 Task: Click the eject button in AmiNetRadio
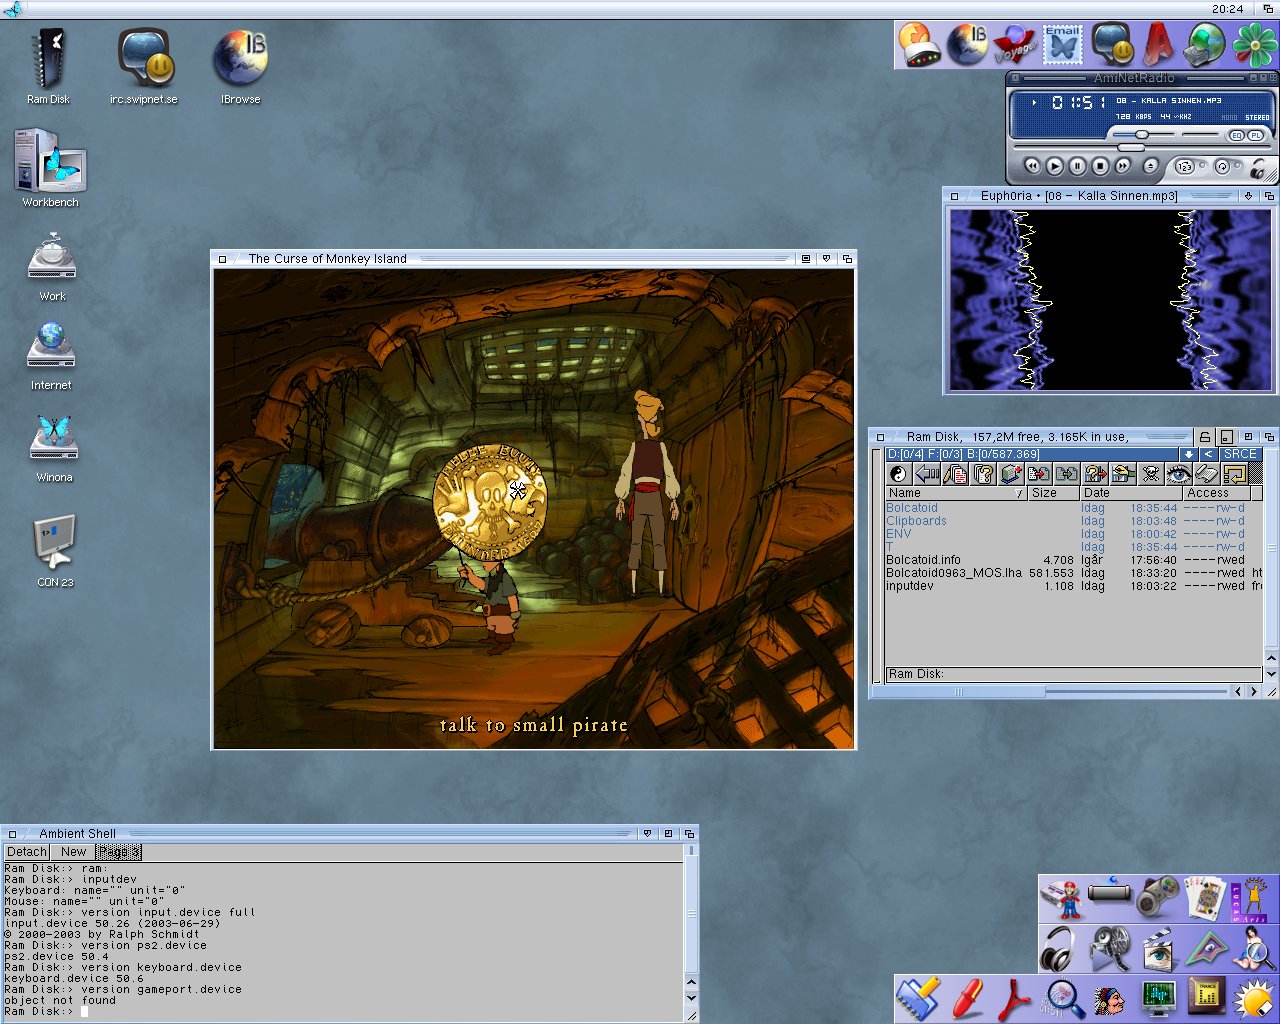point(1151,166)
